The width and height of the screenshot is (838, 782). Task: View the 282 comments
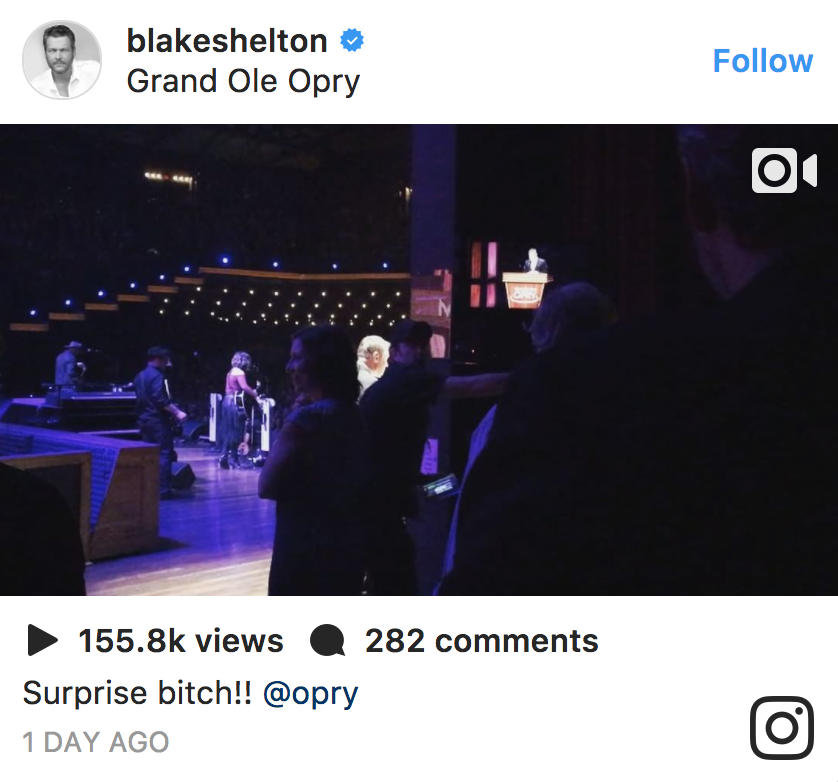click(x=481, y=641)
